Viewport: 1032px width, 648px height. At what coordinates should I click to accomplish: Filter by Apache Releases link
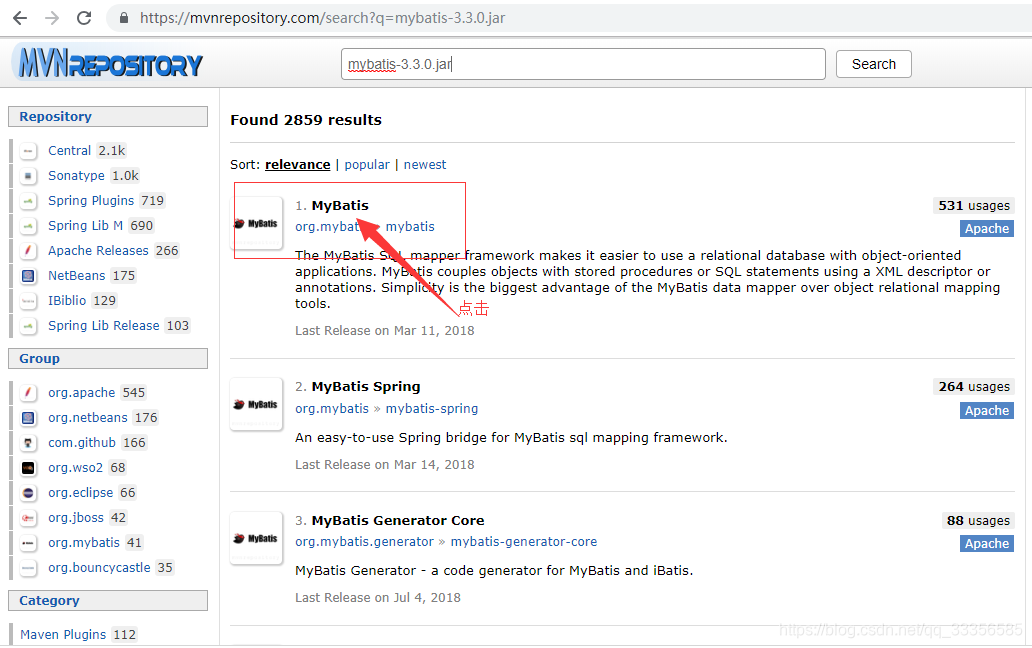click(98, 251)
